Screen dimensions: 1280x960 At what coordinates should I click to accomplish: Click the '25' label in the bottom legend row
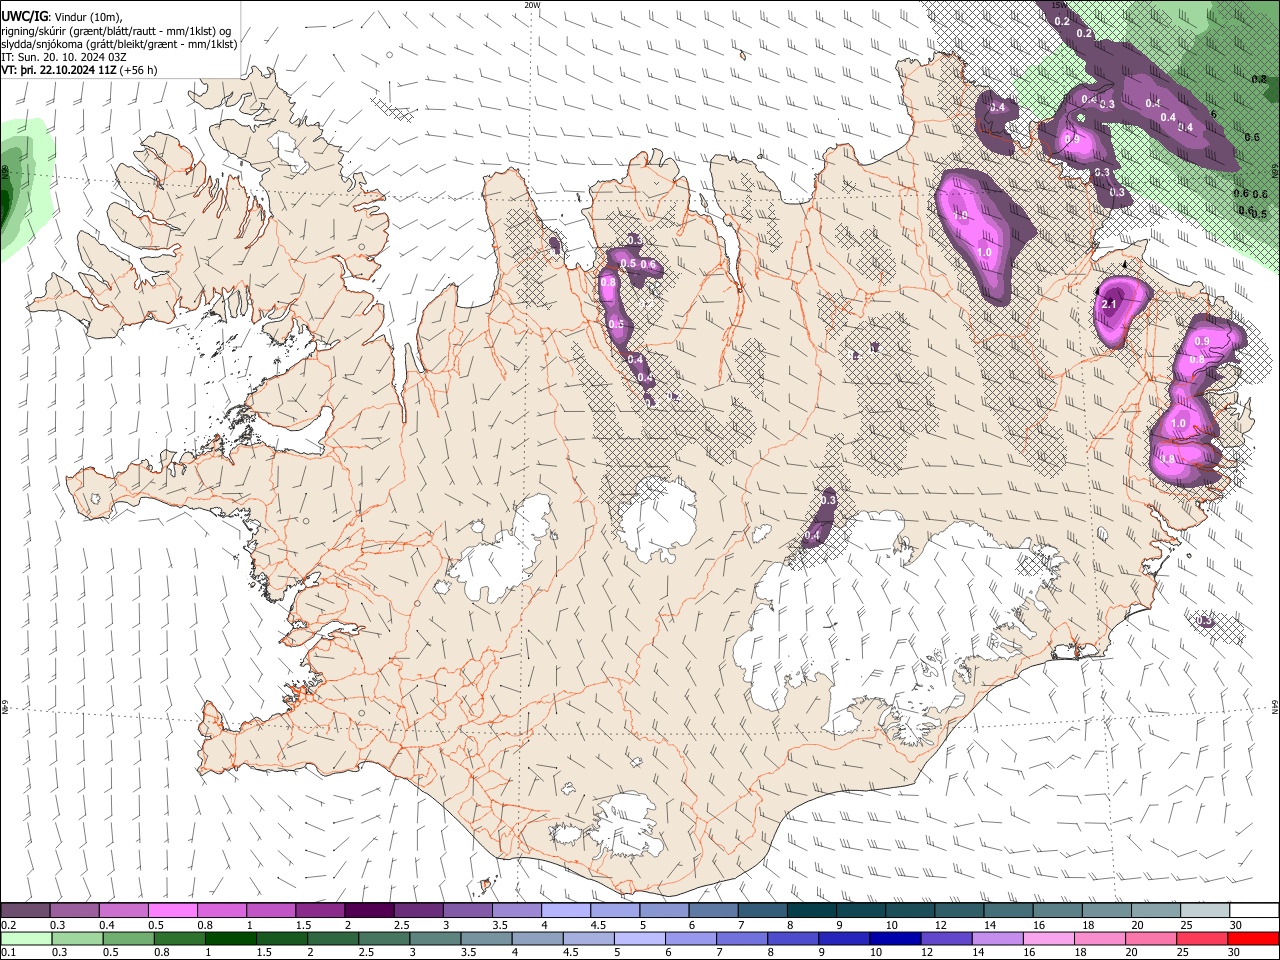pos(1185,952)
